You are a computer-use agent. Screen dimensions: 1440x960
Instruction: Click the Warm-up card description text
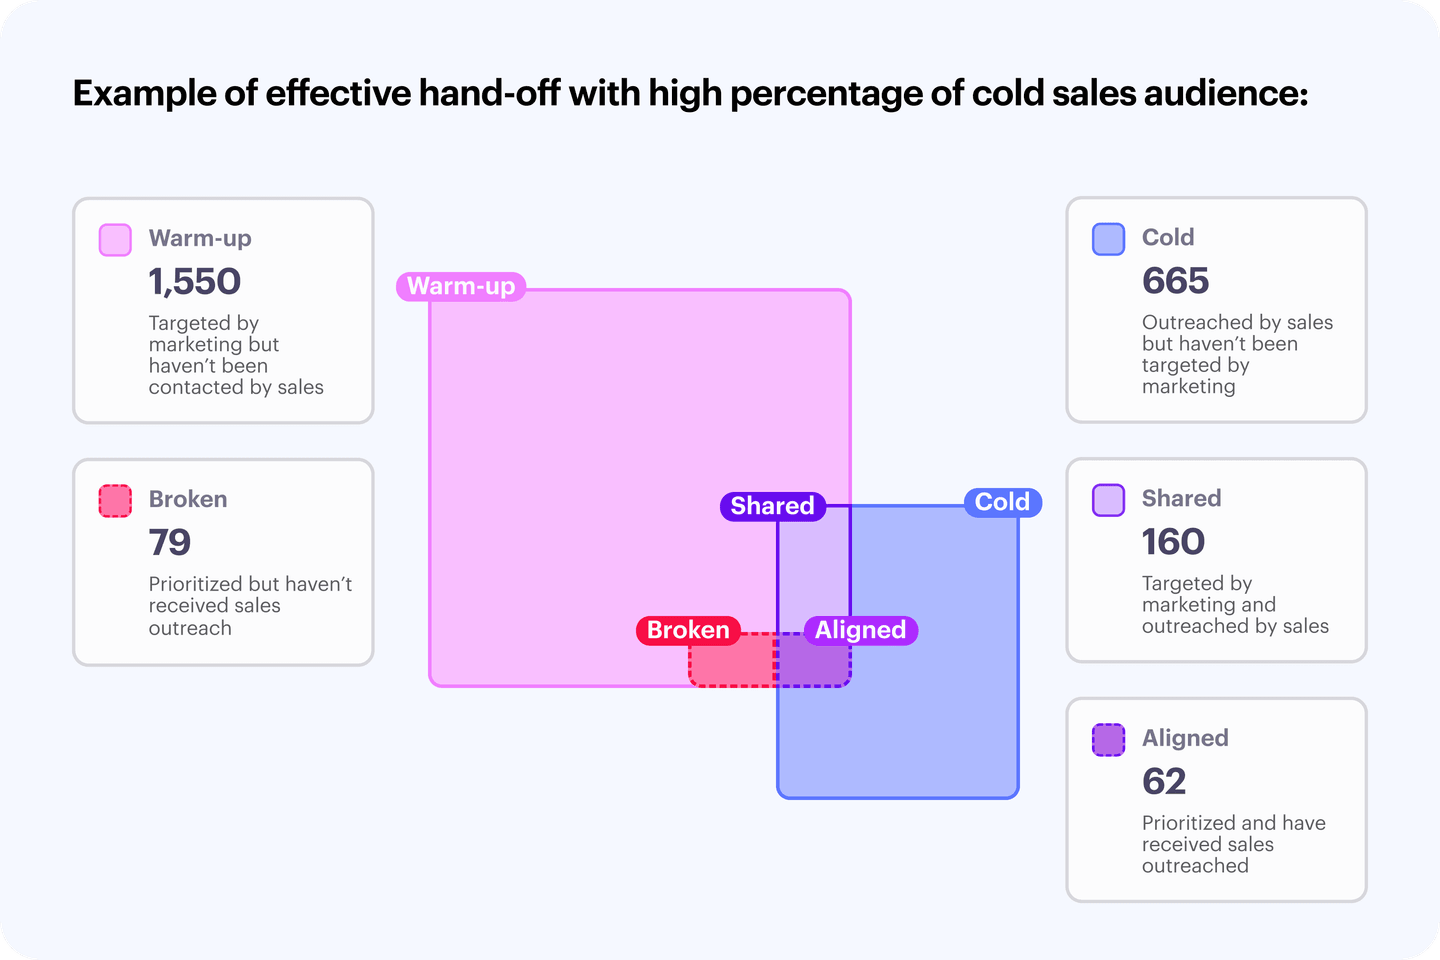236,355
